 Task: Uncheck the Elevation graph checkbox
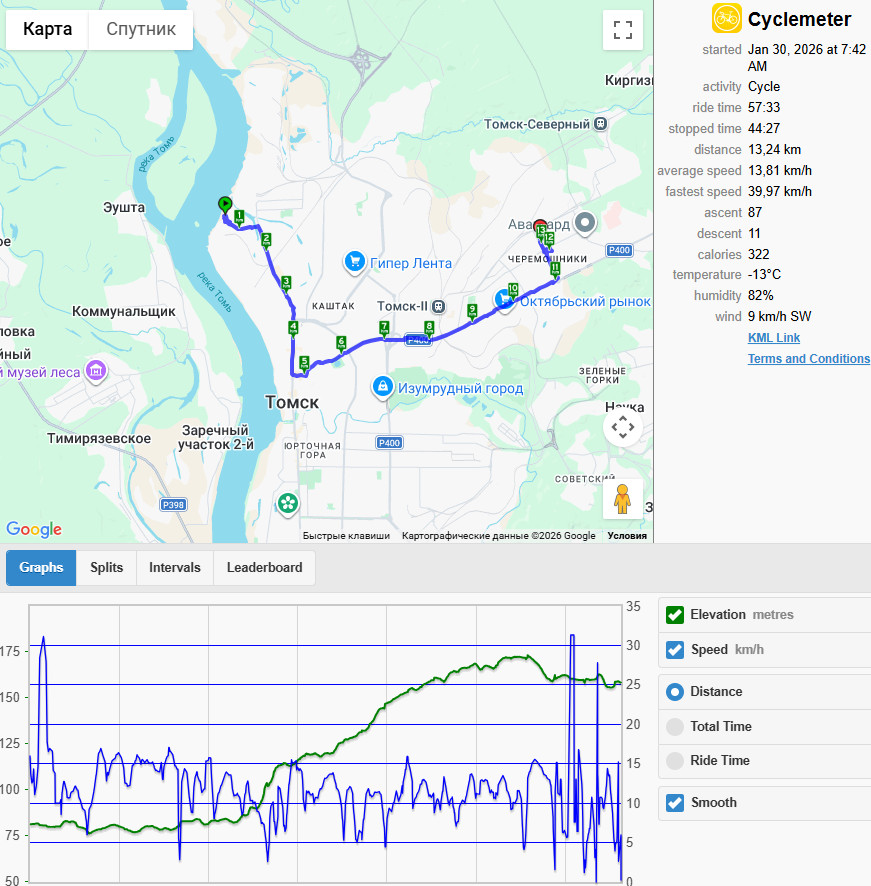tap(675, 615)
